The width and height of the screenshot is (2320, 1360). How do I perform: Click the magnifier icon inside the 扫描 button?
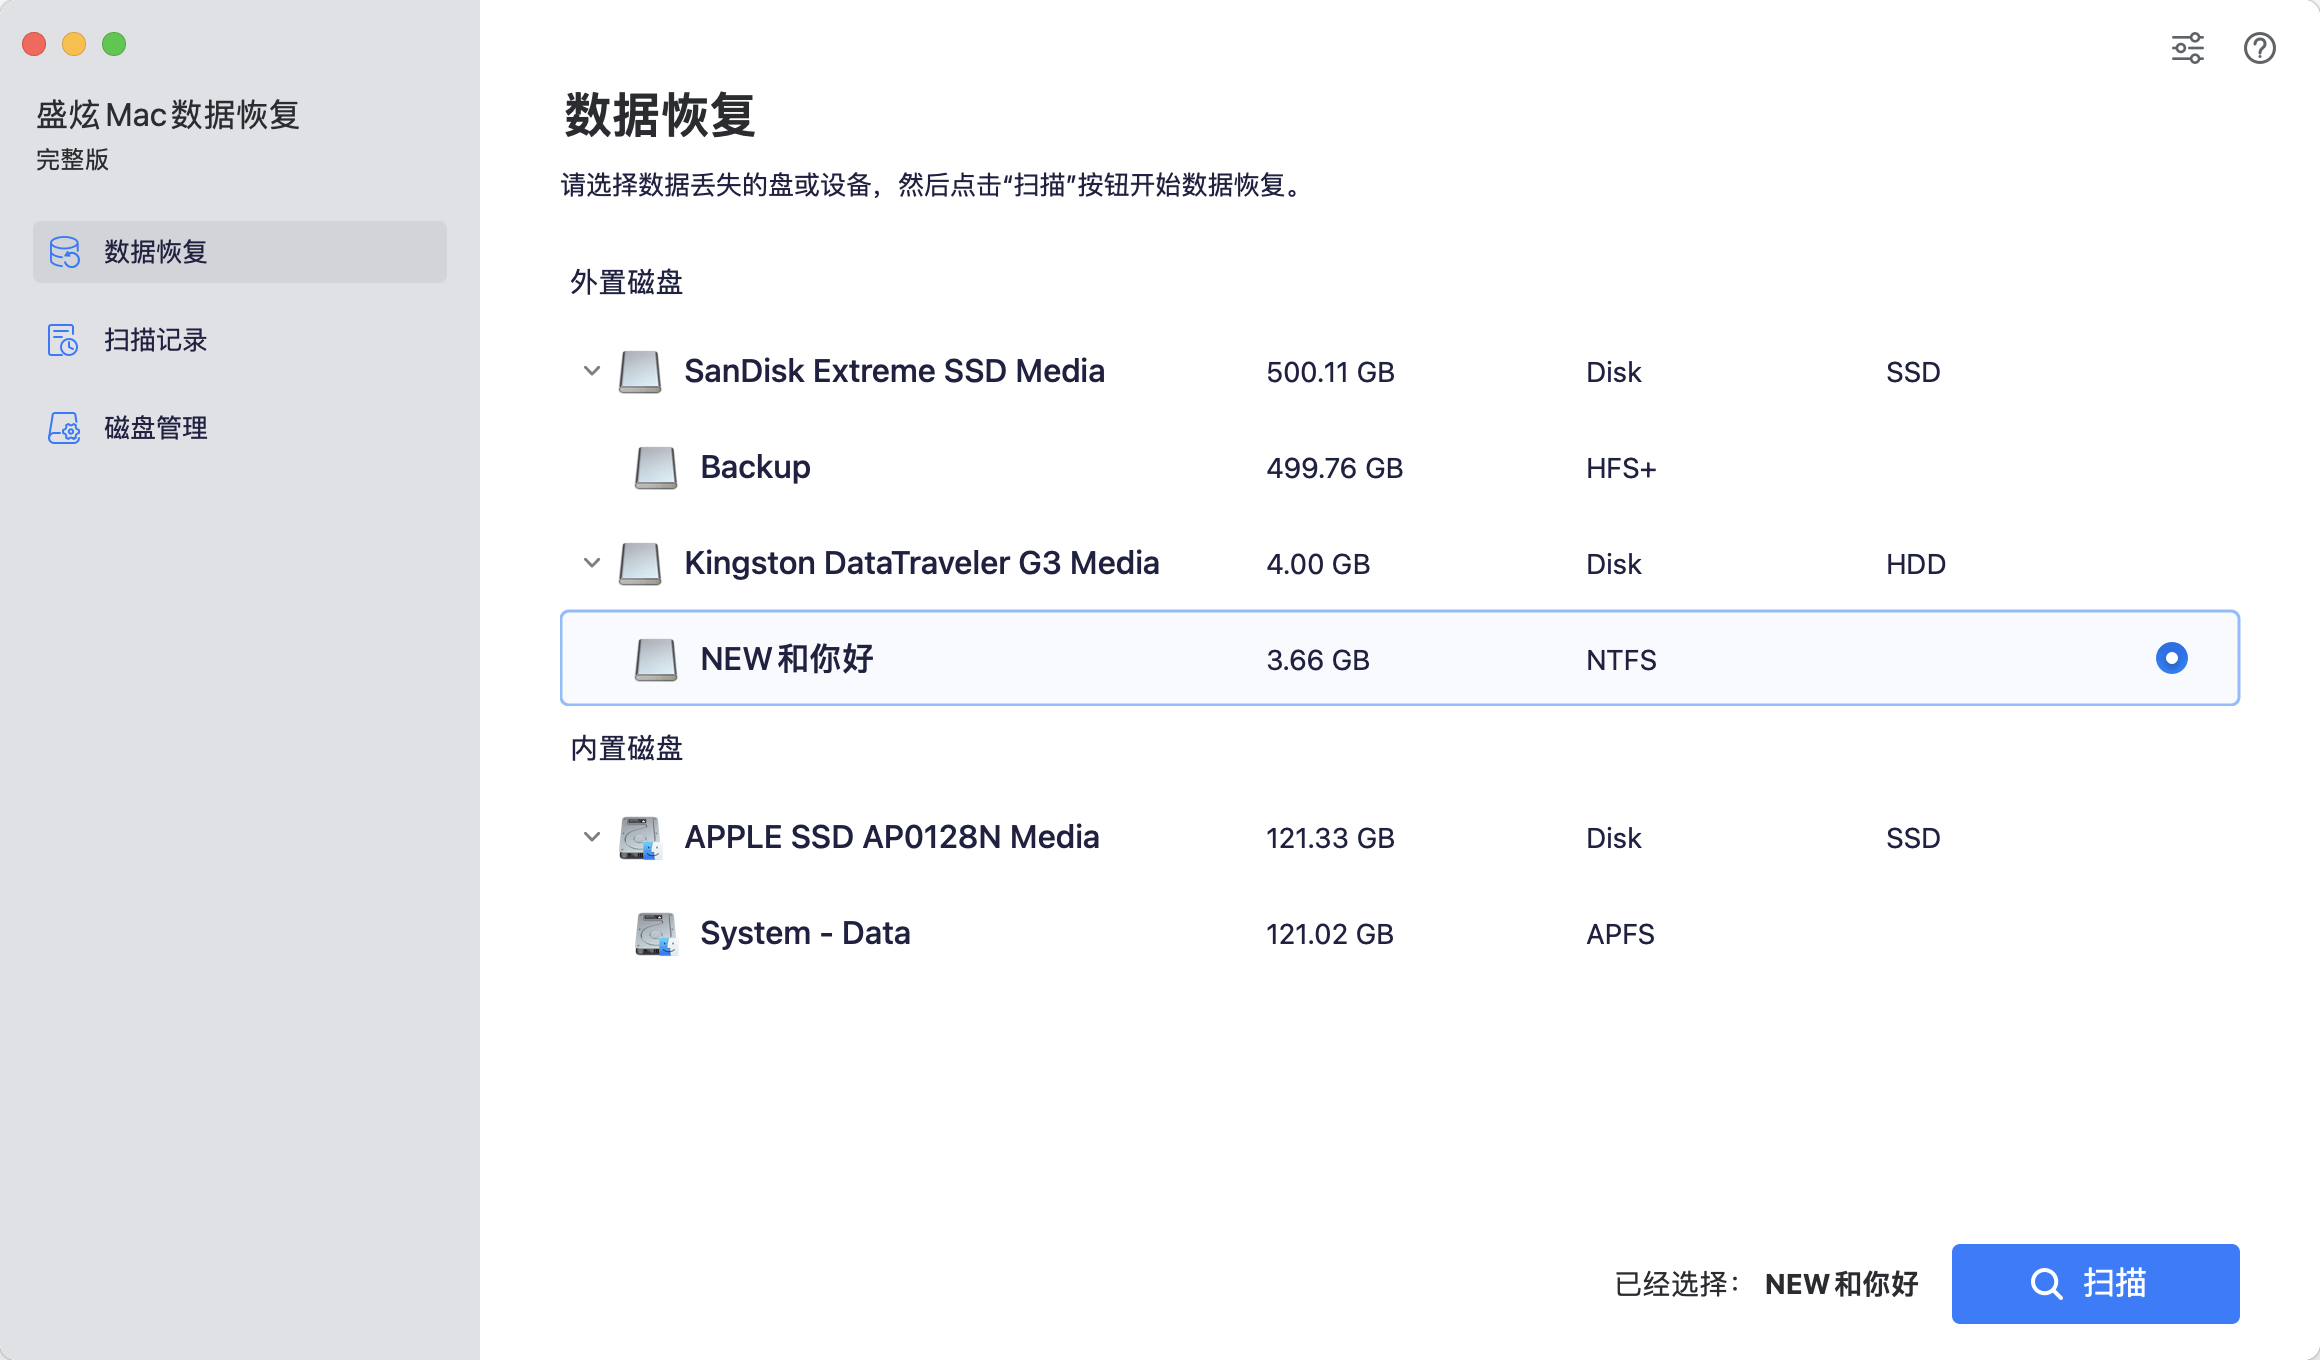tap(2046, 1284)
